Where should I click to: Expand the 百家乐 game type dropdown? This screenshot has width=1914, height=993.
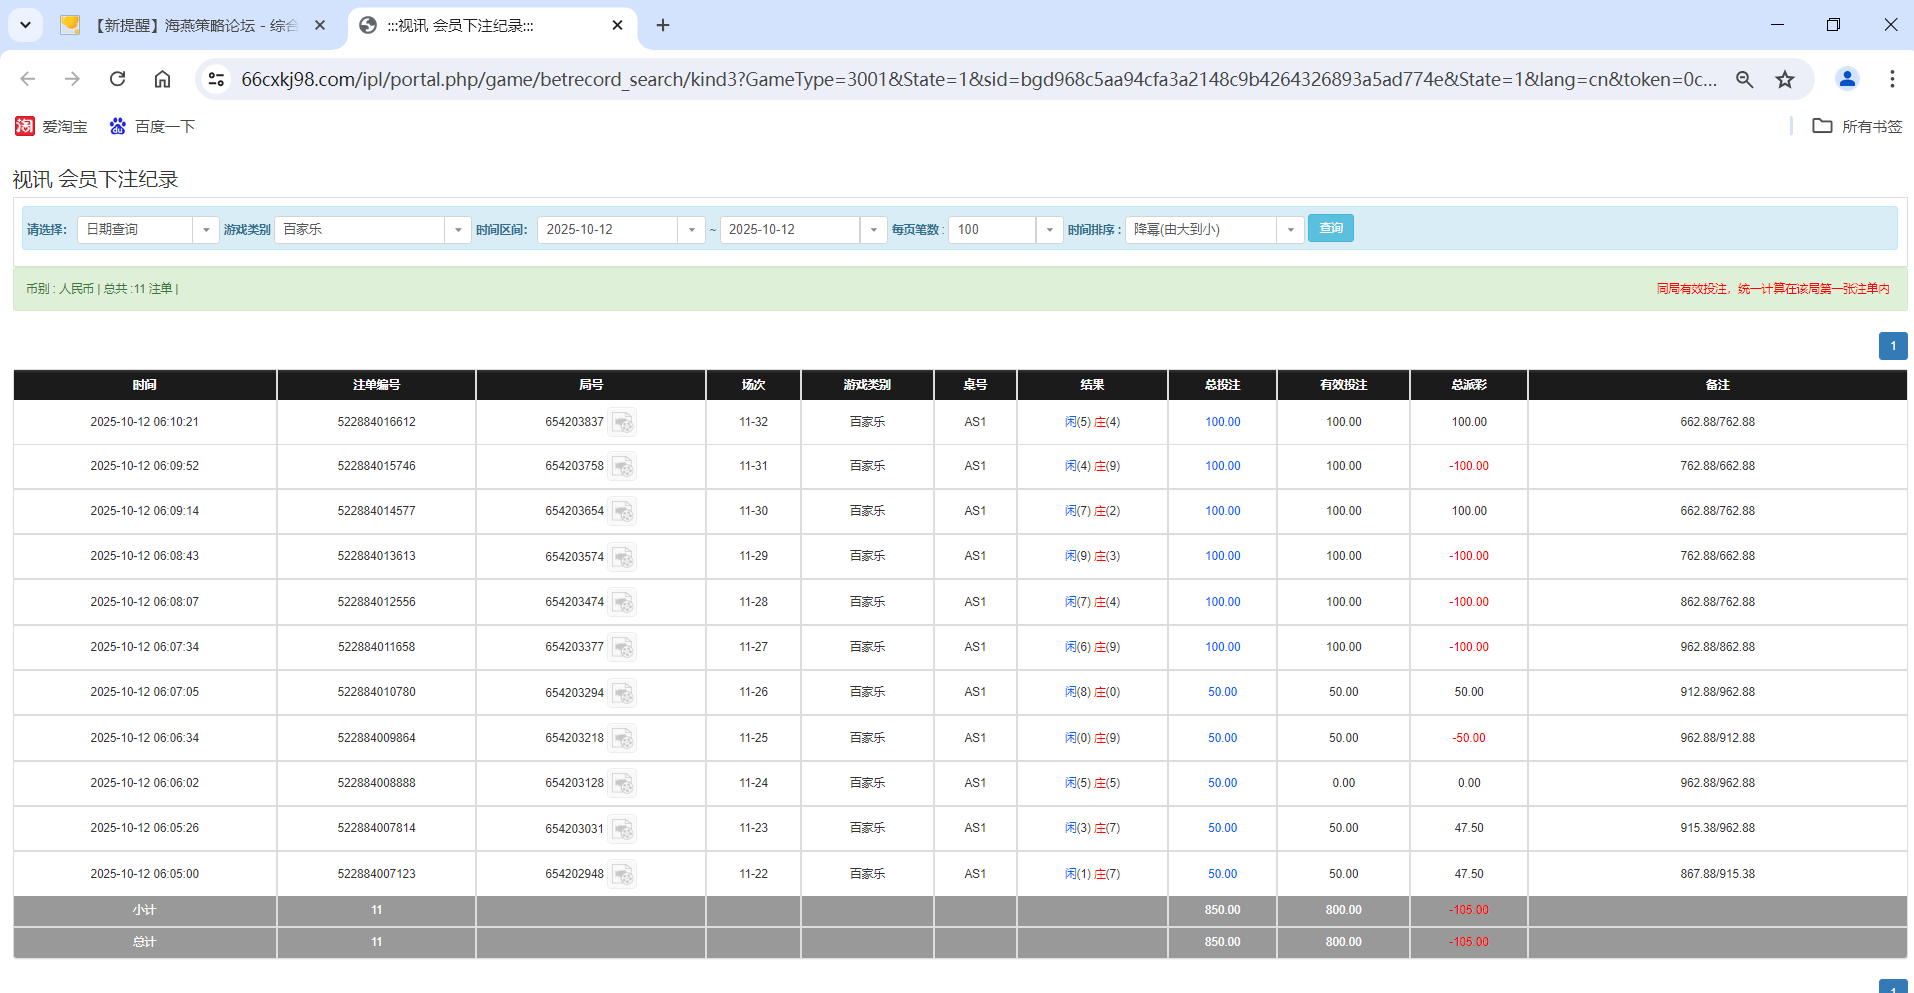tap(371, 230)
